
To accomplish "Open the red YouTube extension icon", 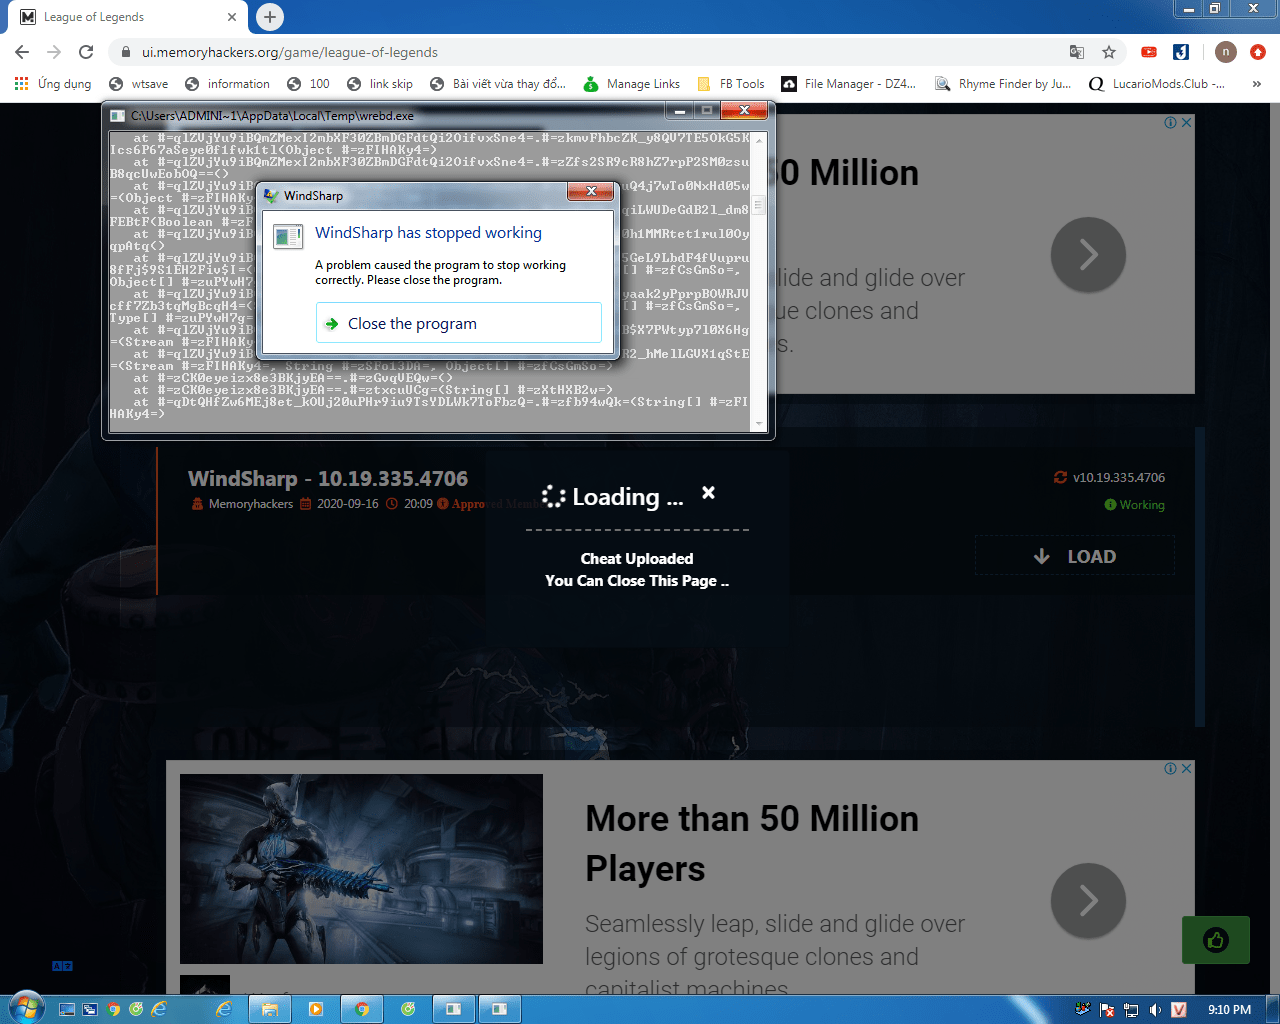I will (1149, 52).
